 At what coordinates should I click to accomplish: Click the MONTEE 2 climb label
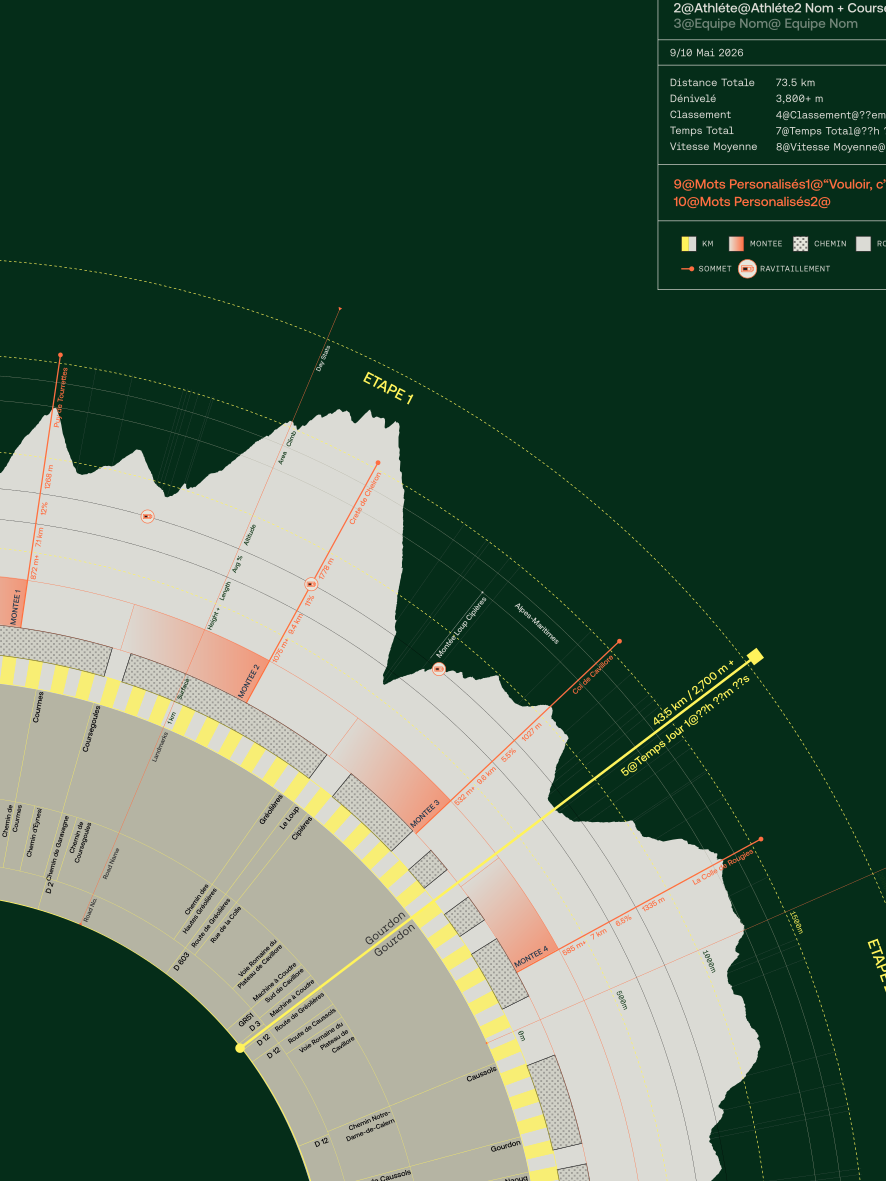click(249, 682)
